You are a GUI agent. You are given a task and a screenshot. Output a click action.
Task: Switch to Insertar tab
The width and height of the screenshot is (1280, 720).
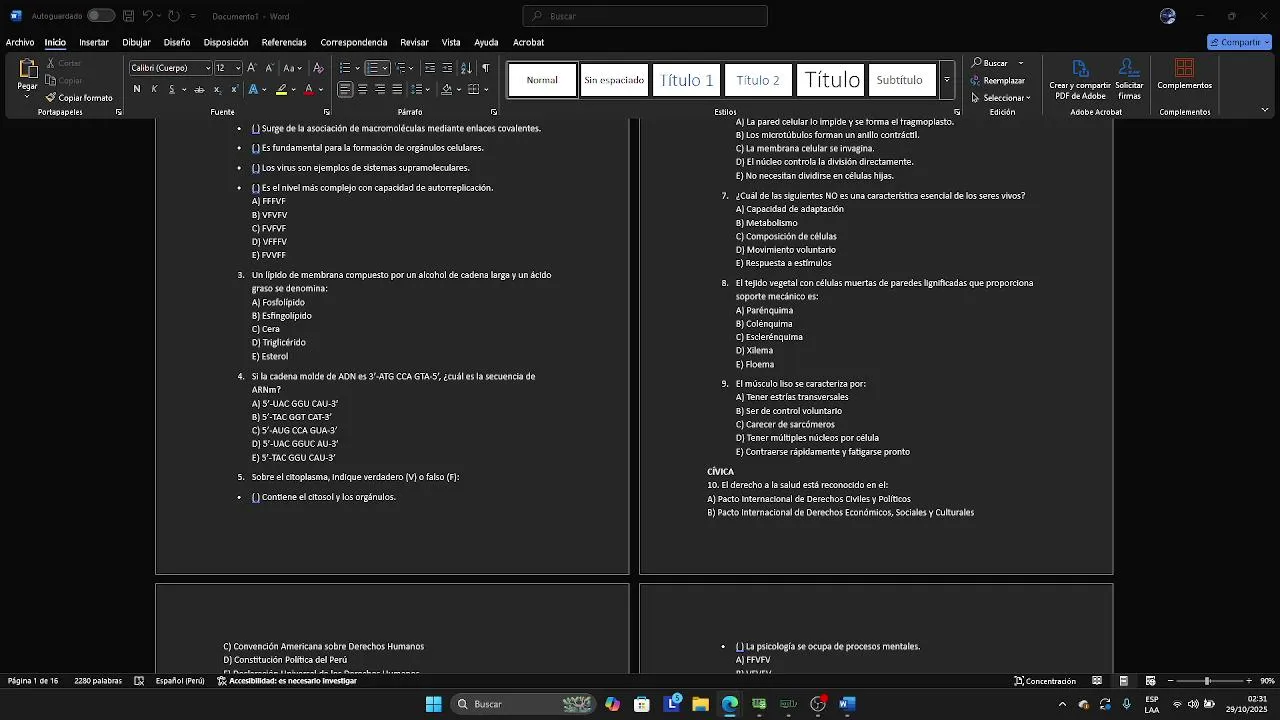tap(94, 42)
